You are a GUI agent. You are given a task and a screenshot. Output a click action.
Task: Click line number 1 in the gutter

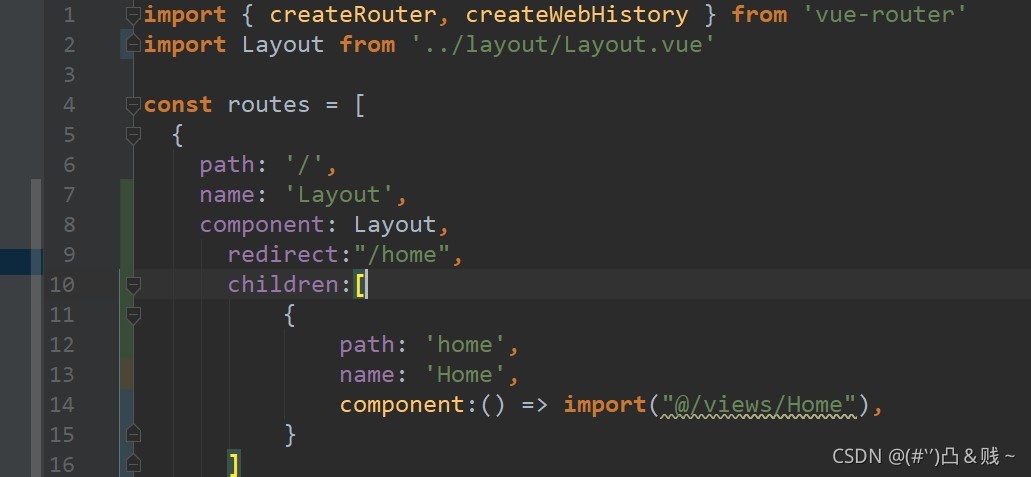(68, 15)
